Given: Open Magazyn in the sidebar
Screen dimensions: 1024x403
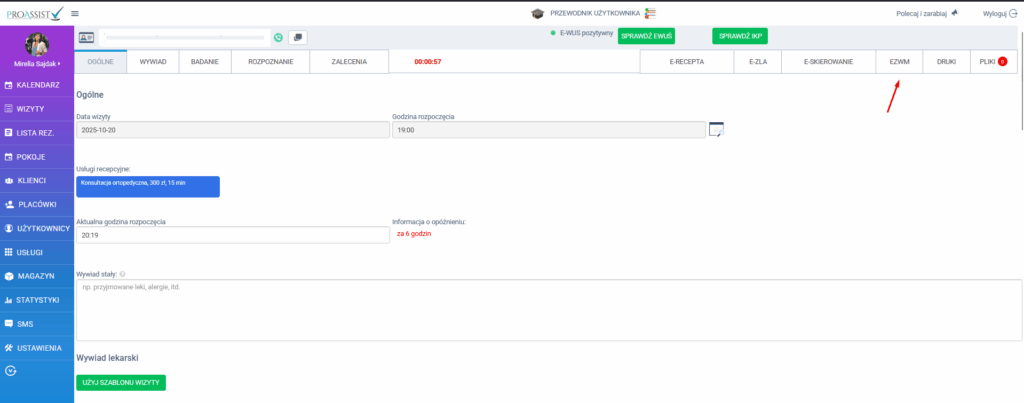Looking at the screenshot, I should (37, 276).
